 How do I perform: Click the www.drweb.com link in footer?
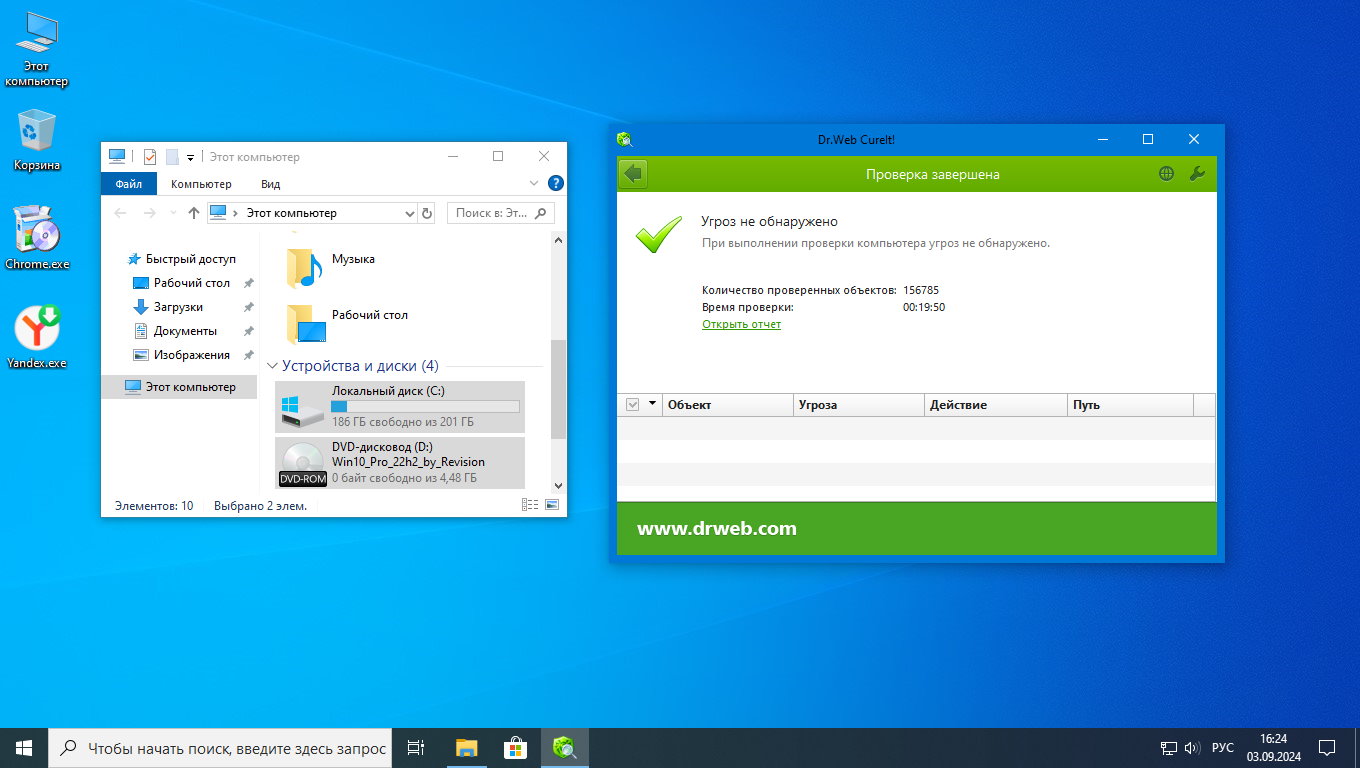[716, 529]
